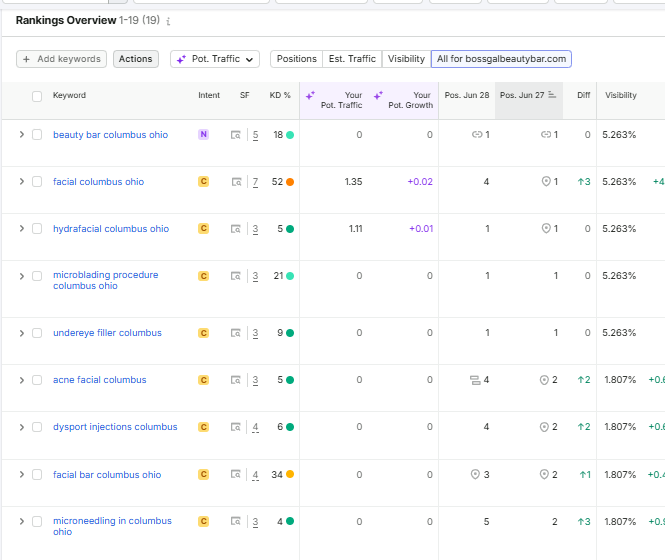Click the sparkle icon beside Your Pot. Traffic header
Screen dimensions: 665x560
point(310,95)
